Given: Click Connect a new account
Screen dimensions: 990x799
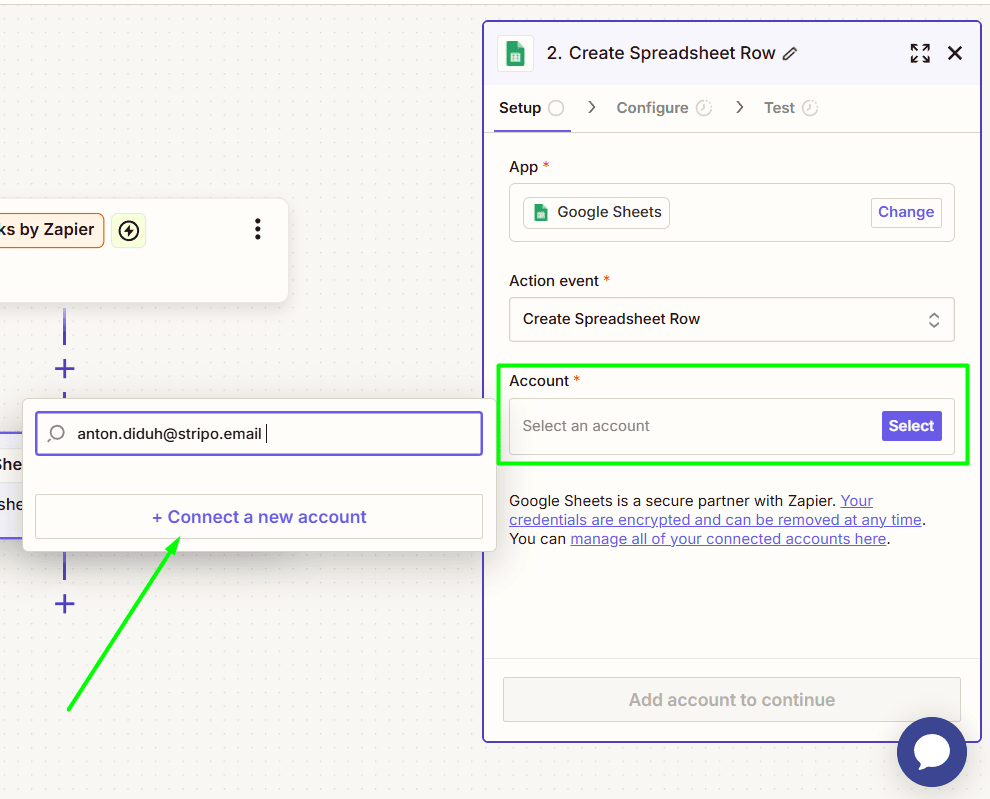Looking at the screenshot, I should pyautogui.click(x=259, y=517).
